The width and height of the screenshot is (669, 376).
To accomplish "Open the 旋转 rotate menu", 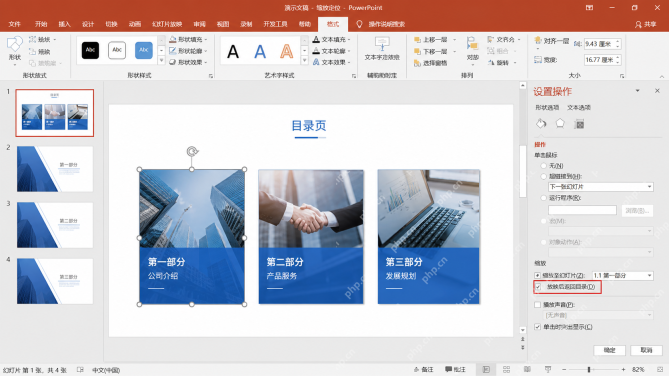I will (x=502, y=63).
